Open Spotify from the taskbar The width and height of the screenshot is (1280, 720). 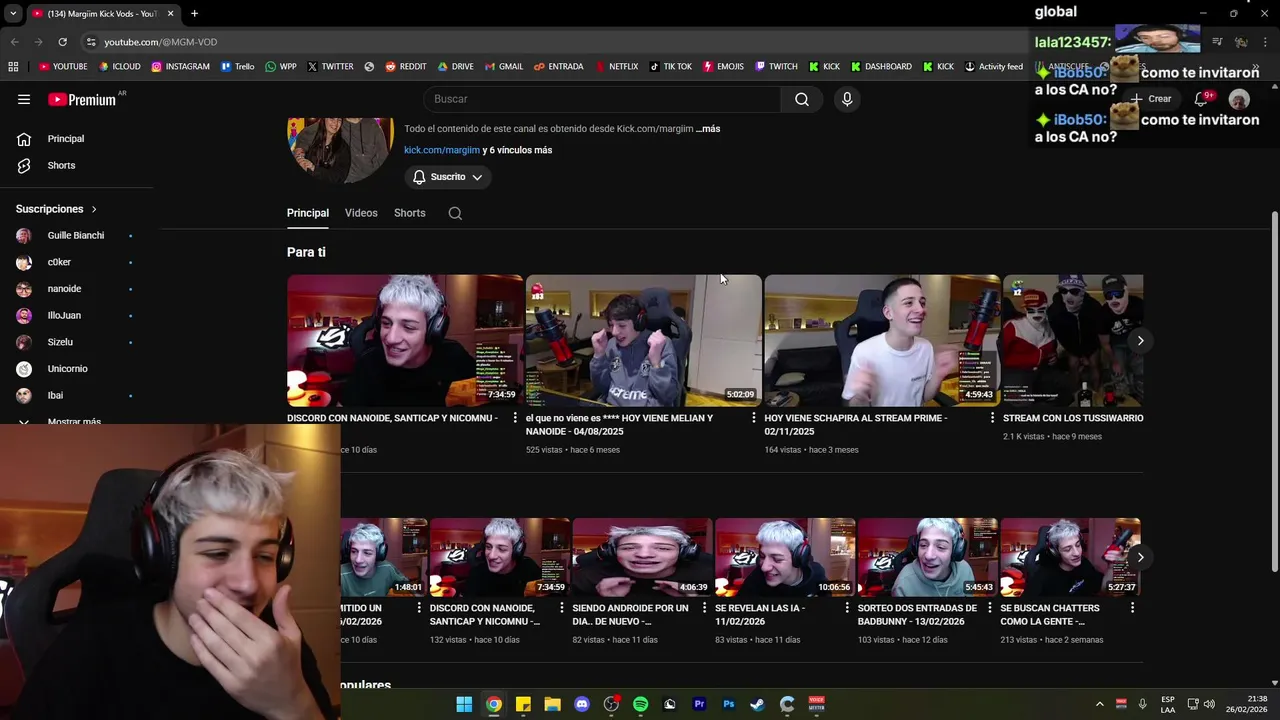pyautogui.click(x=640, y=704)
